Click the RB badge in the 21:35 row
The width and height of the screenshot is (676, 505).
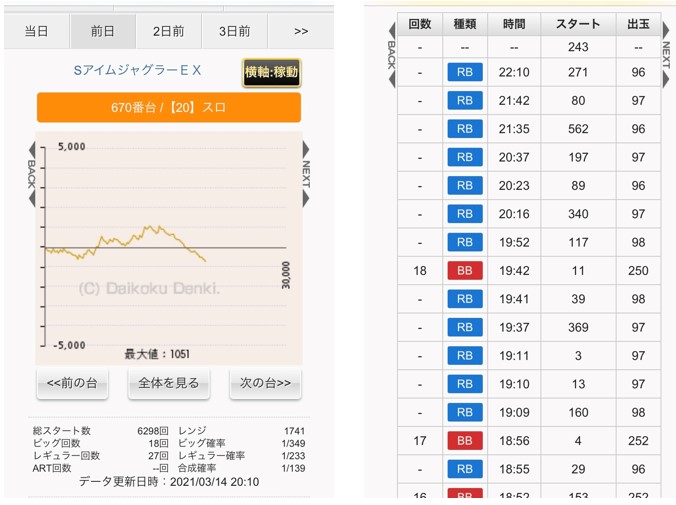point(465,129)
